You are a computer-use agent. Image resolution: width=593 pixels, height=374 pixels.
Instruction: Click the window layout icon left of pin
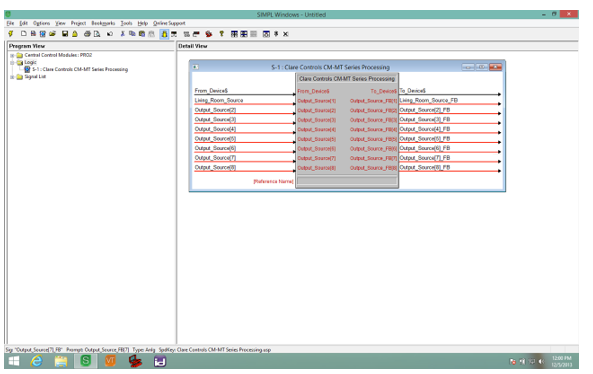tap(266, 34)
